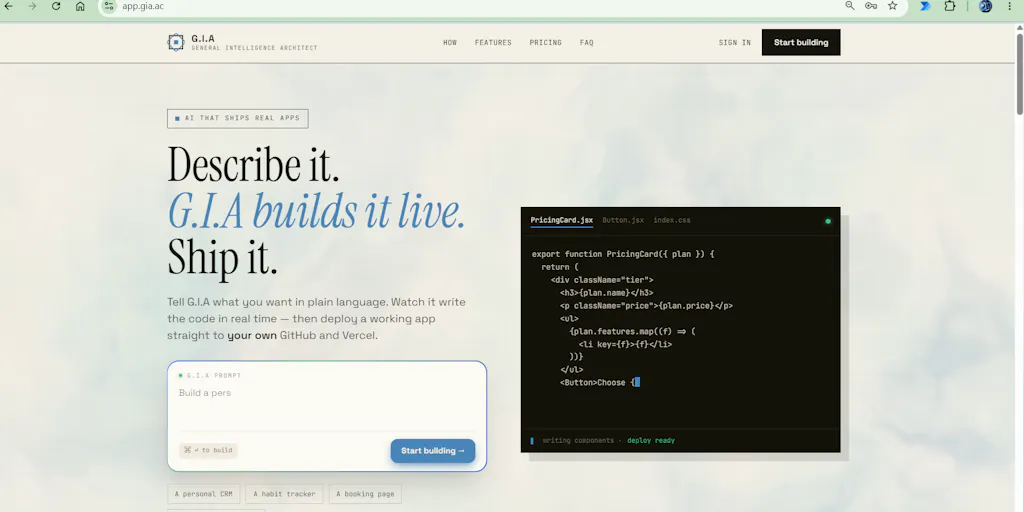Click the browser forward arrow
Image resolution: width=1024 pixels, height=512 pixels.
tap(32, 6)
